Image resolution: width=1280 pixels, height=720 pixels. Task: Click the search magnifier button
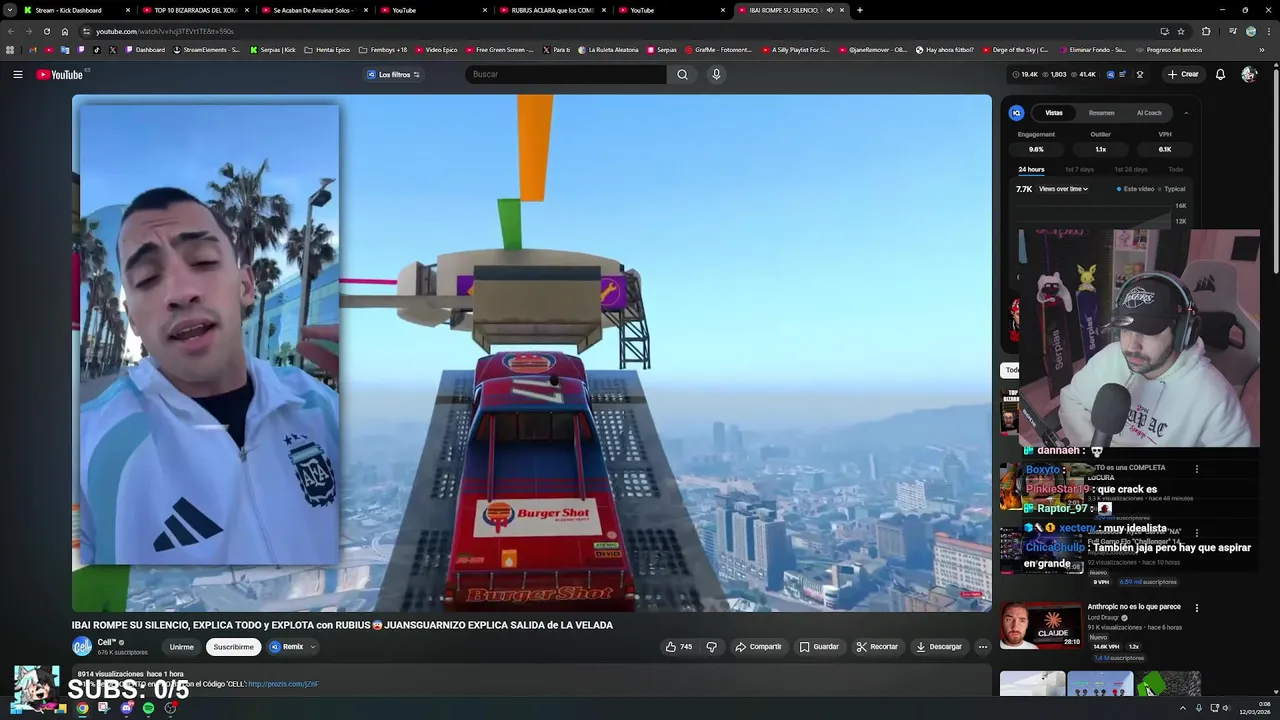pyautogui.click(x=682, y=74)
